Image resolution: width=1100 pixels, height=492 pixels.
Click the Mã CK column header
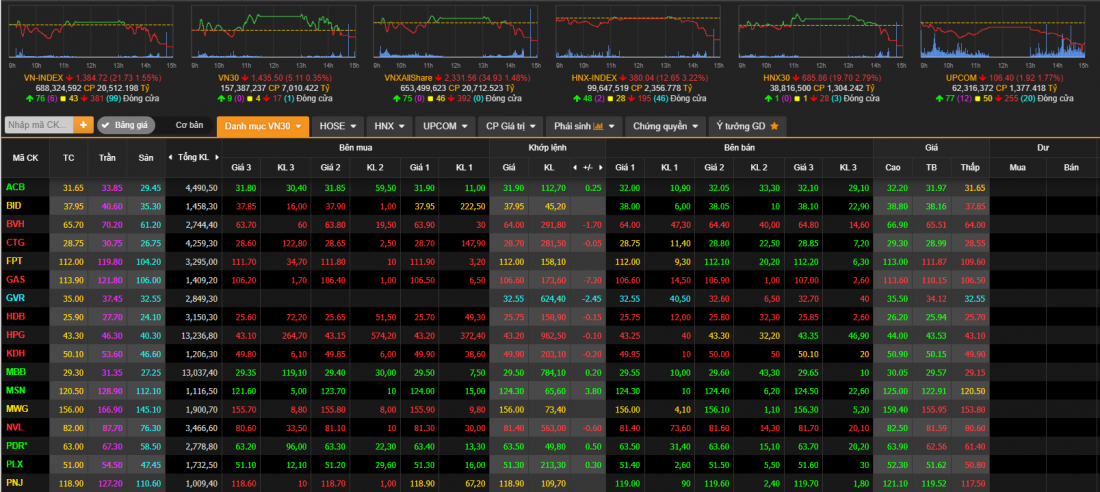tap(26, 158)
